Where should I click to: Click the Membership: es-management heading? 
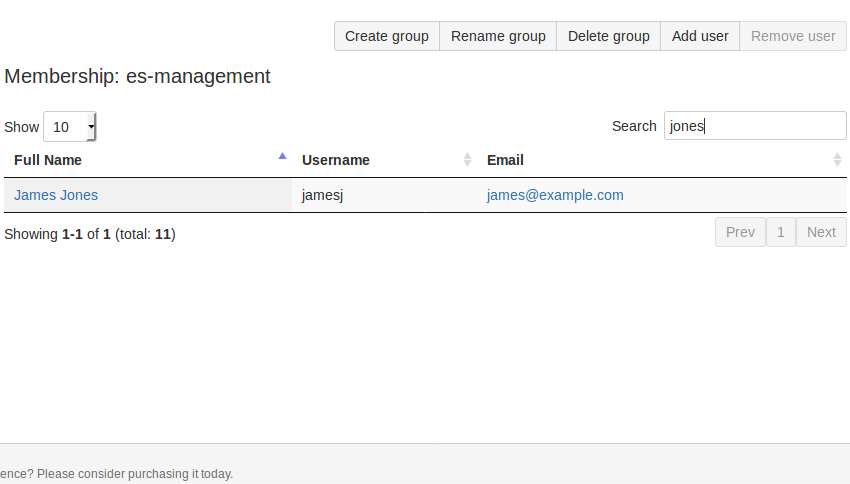pos(138,76)
